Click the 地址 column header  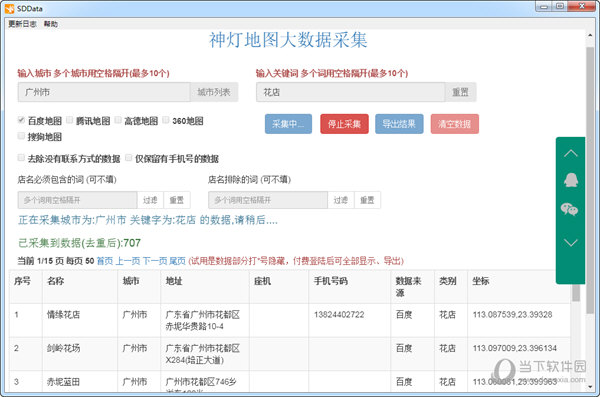(x=174, y=281)
